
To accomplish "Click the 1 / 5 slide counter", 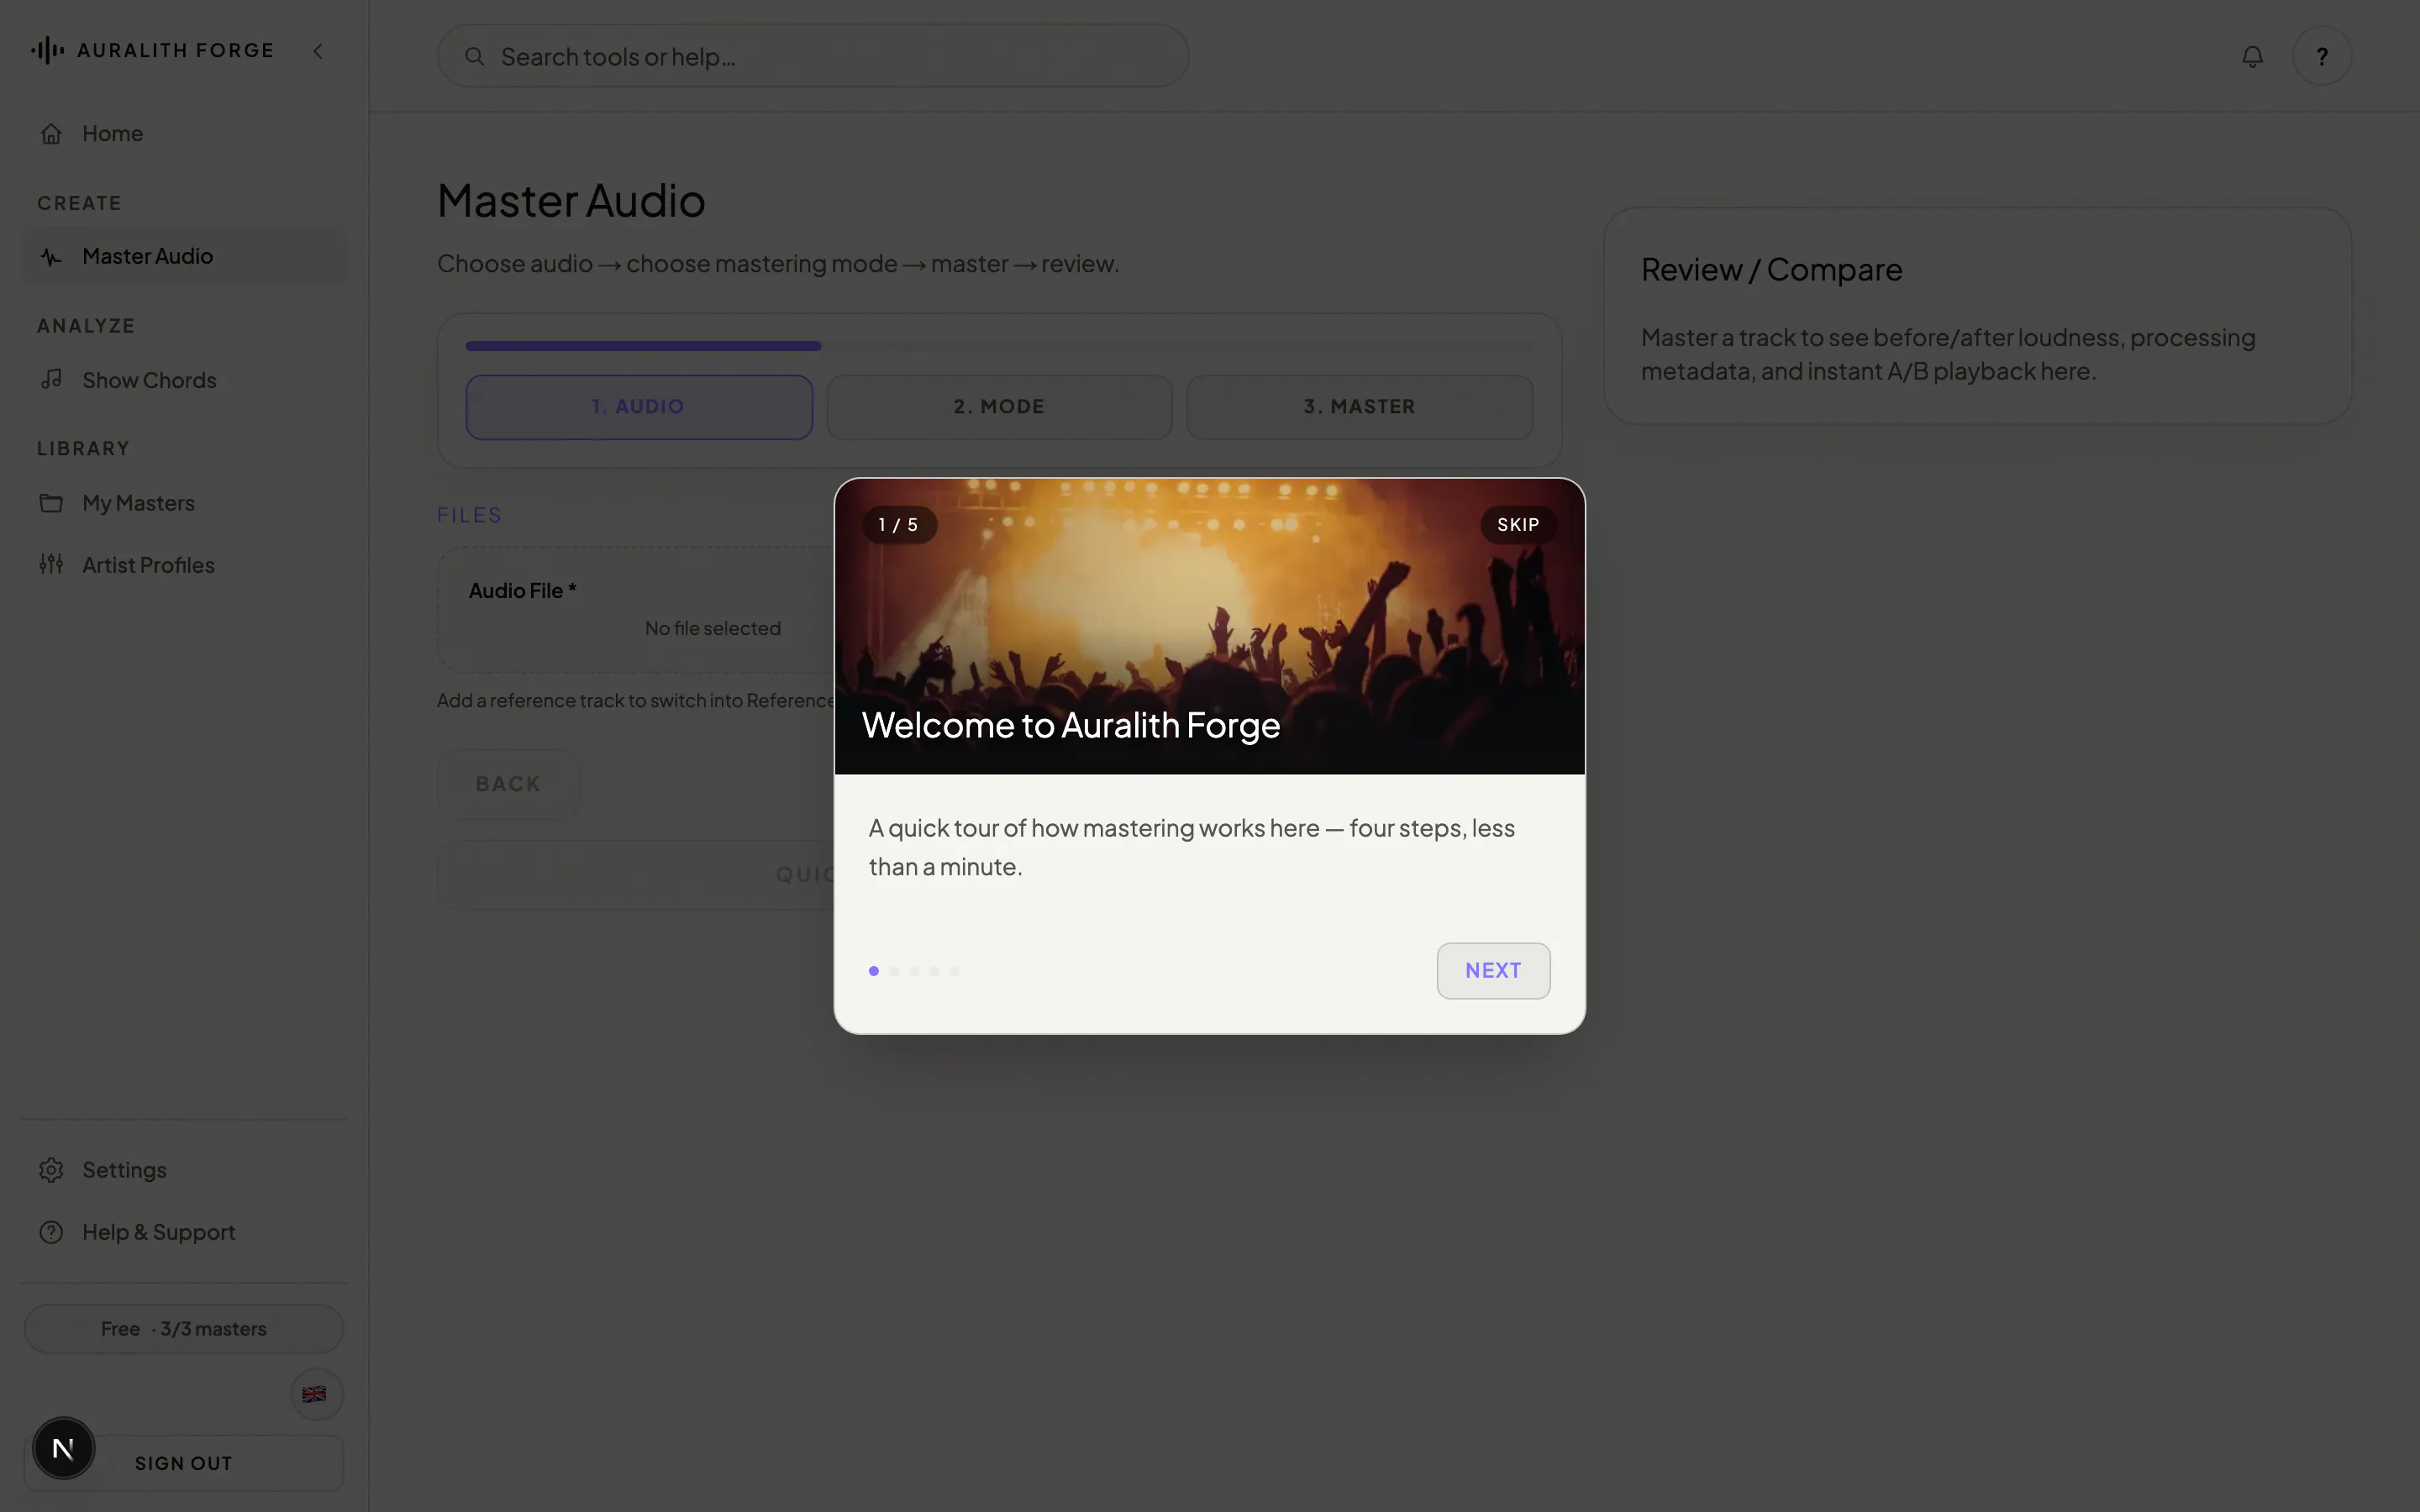I will (x=898, y=525).
